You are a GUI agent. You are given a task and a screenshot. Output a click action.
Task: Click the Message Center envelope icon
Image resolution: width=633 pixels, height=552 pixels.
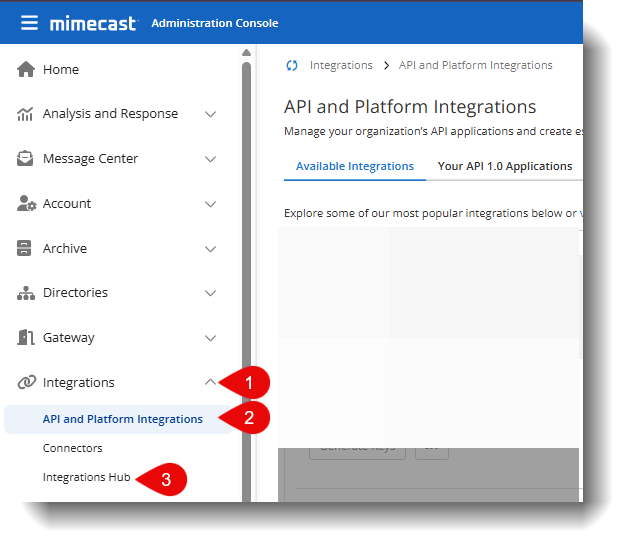(x=25, y=158)
